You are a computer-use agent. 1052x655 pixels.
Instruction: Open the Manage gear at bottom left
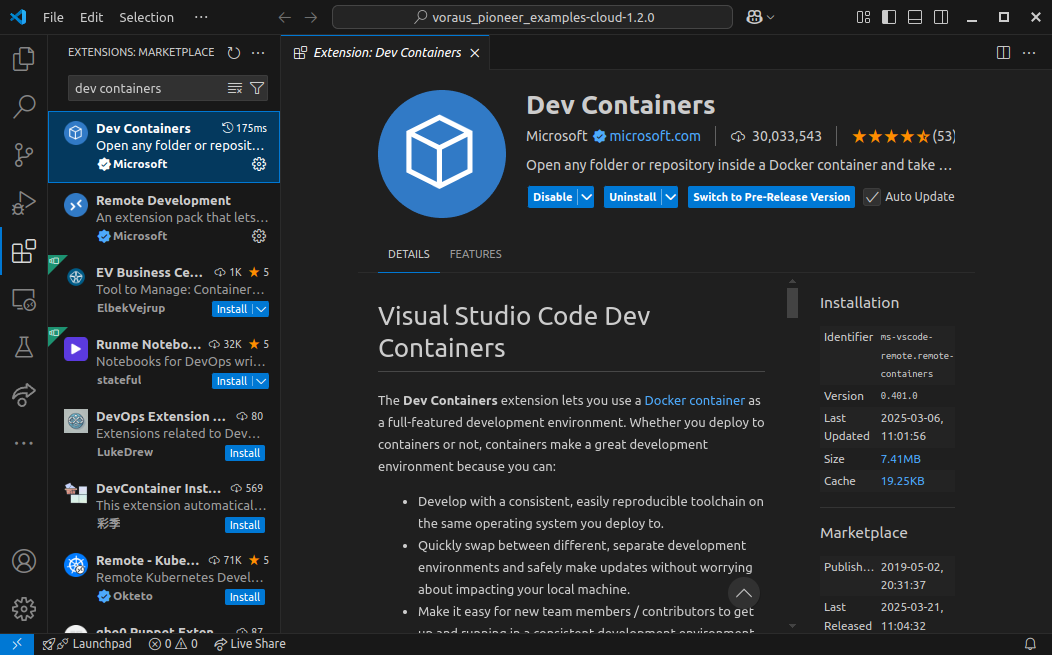[x=23, y=609]
